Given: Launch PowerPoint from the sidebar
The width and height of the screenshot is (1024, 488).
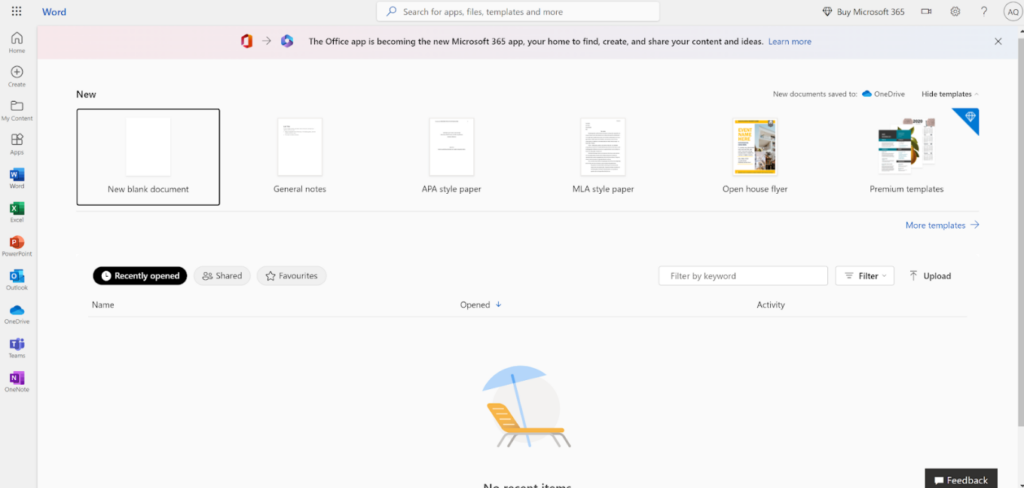Looking at the screenshot, I should pyautogui.click(x=16, y=245).
